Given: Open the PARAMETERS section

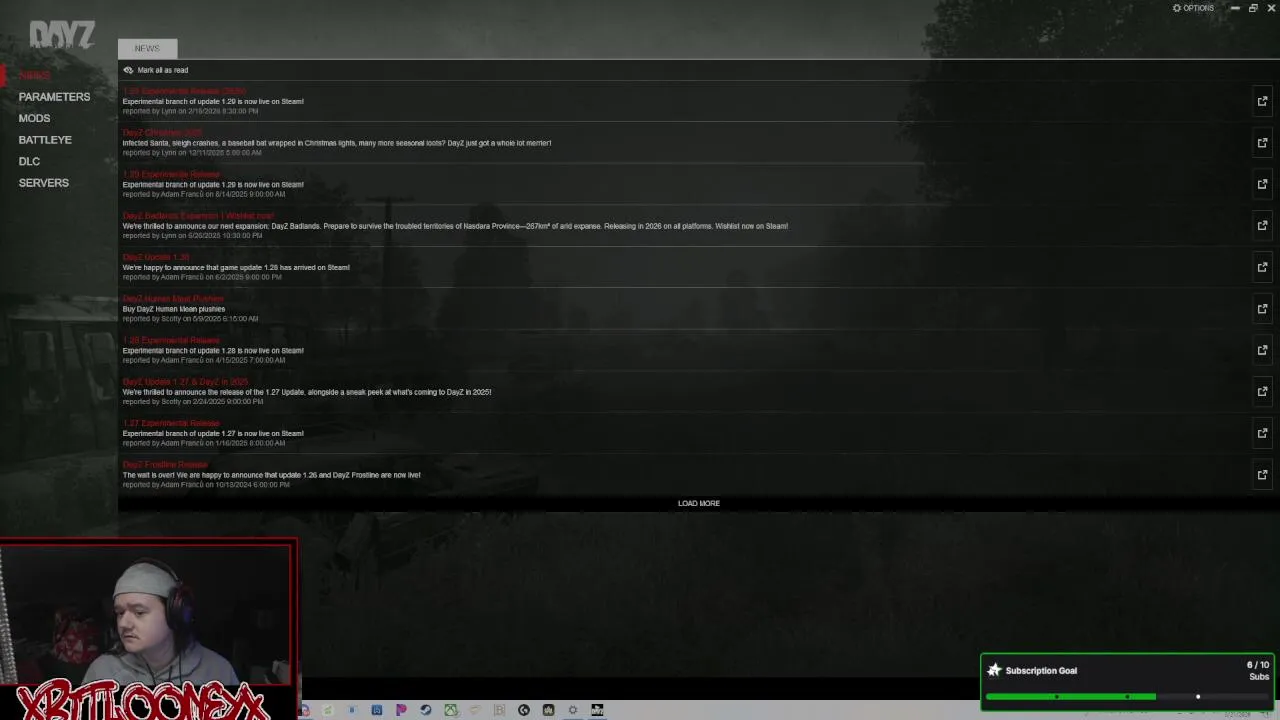Looking at the screenshot, I should 54,97.
